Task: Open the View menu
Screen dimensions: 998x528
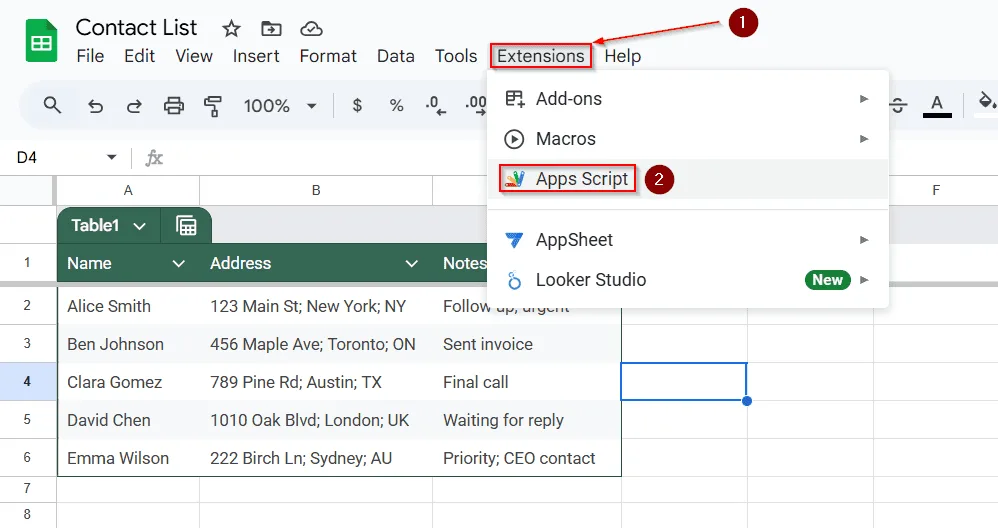Action: coord(194,56)
